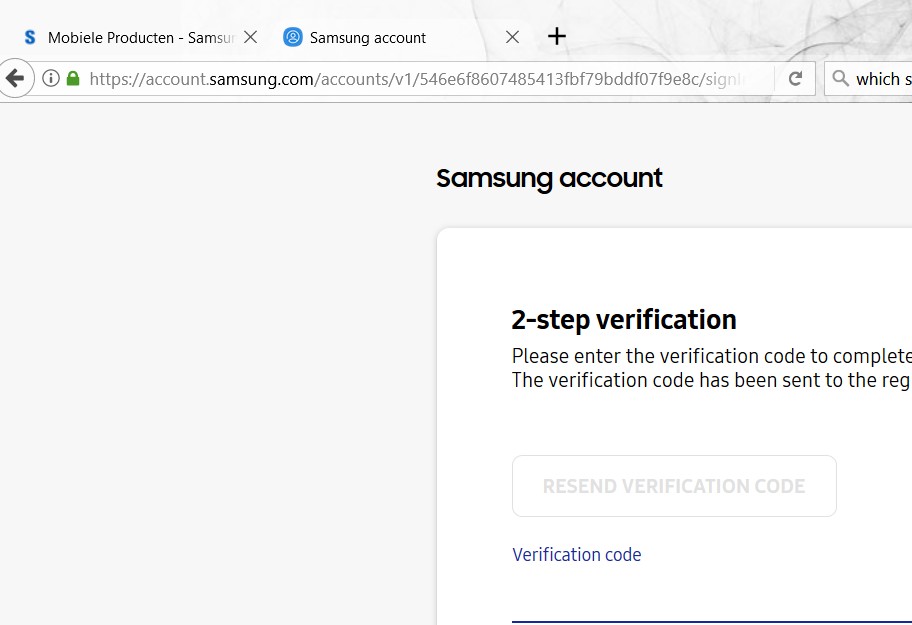Reload the current page
912x625 pixels.
795,78
